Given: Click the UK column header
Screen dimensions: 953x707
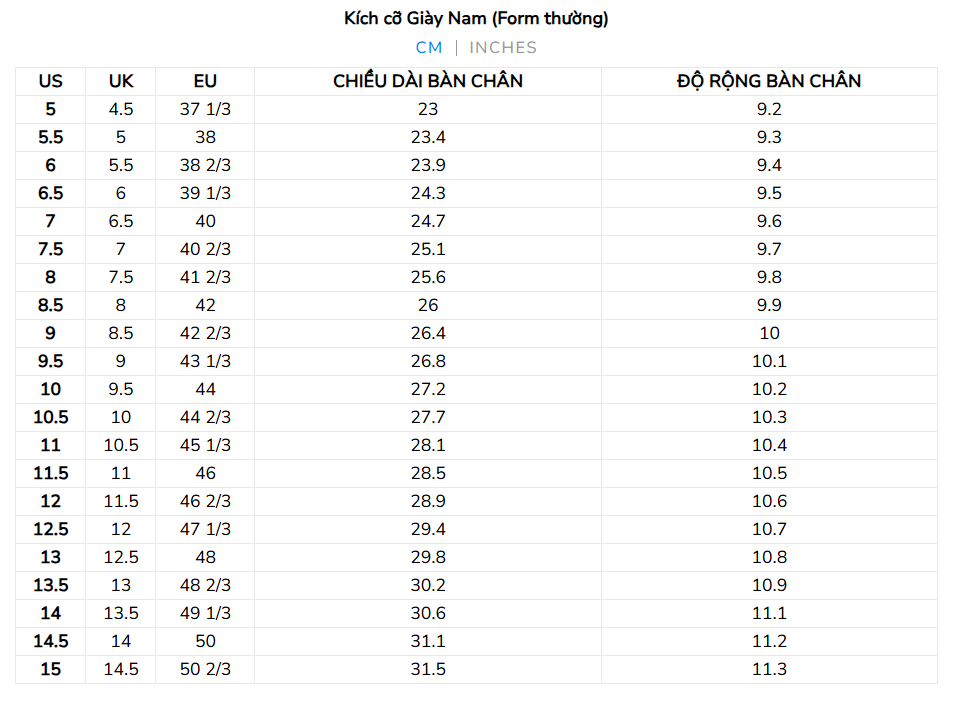Looking at the screenshot, I should tap(121, 81).
